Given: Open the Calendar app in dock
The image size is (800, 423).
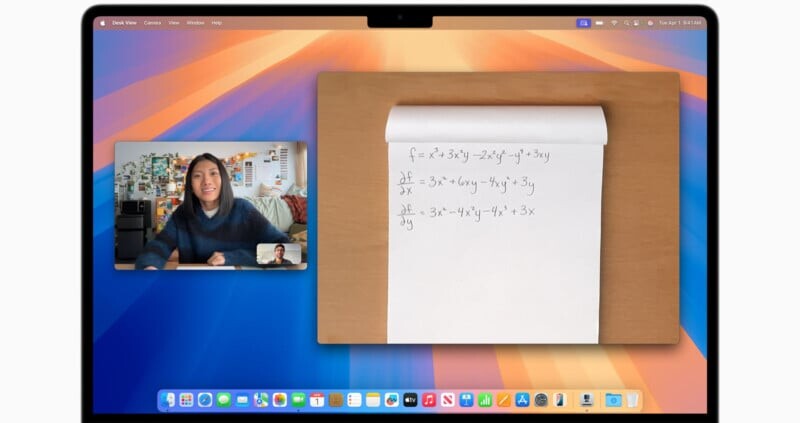Looking at the screenshot, I should click(317, 400).
